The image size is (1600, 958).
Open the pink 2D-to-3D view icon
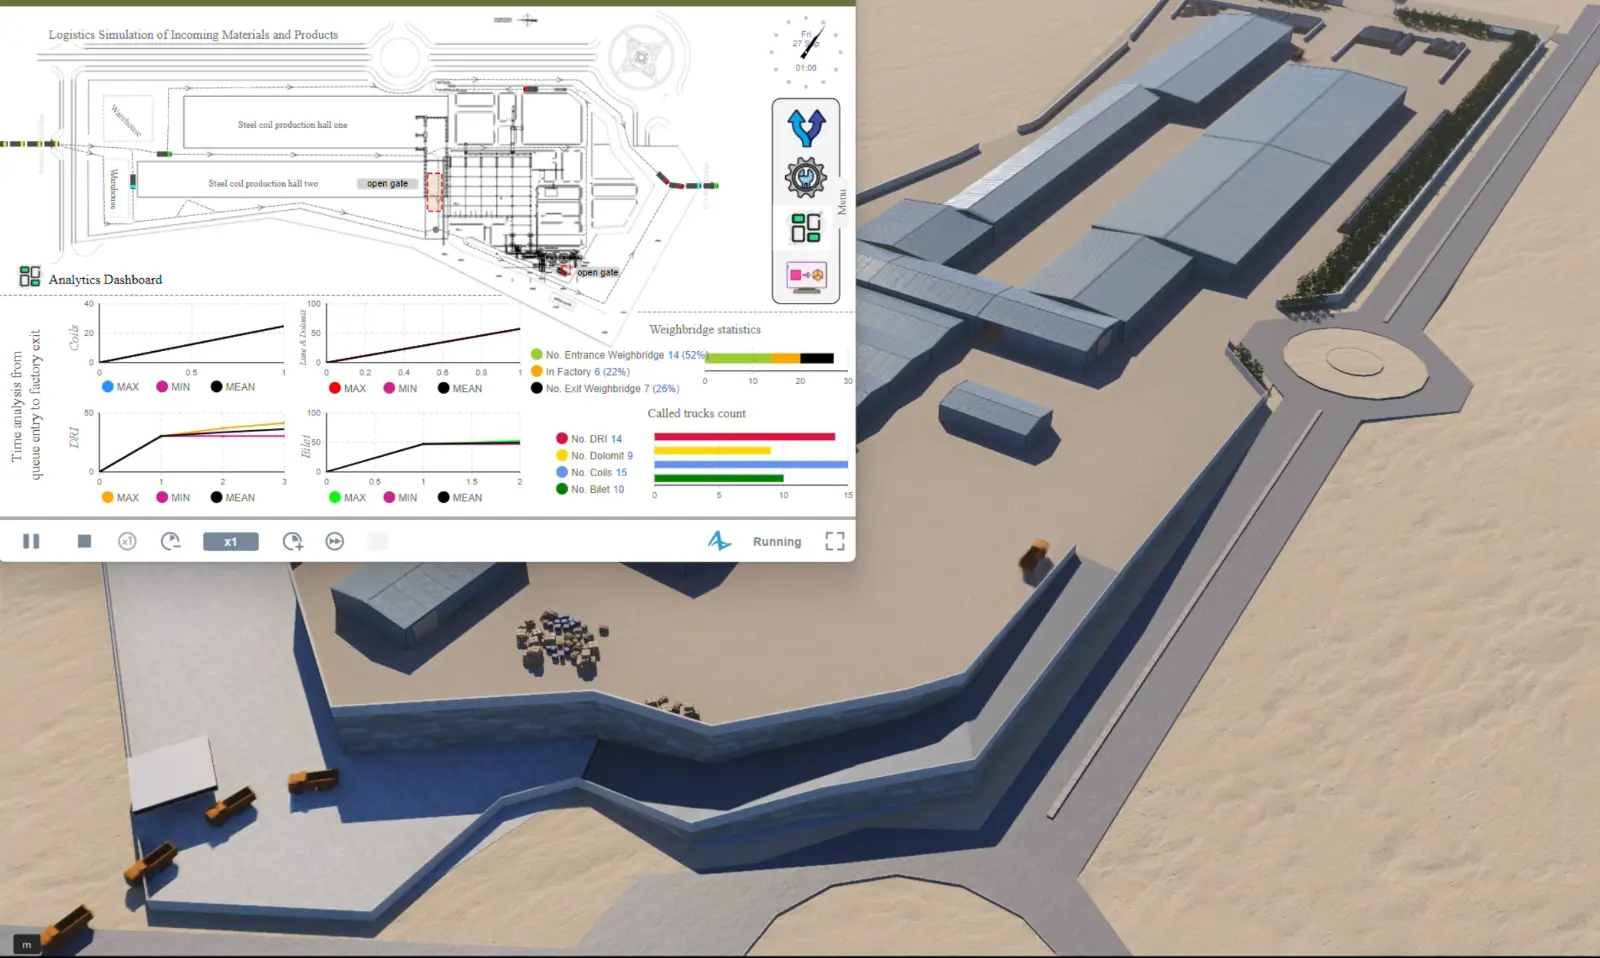coord(806,275)
